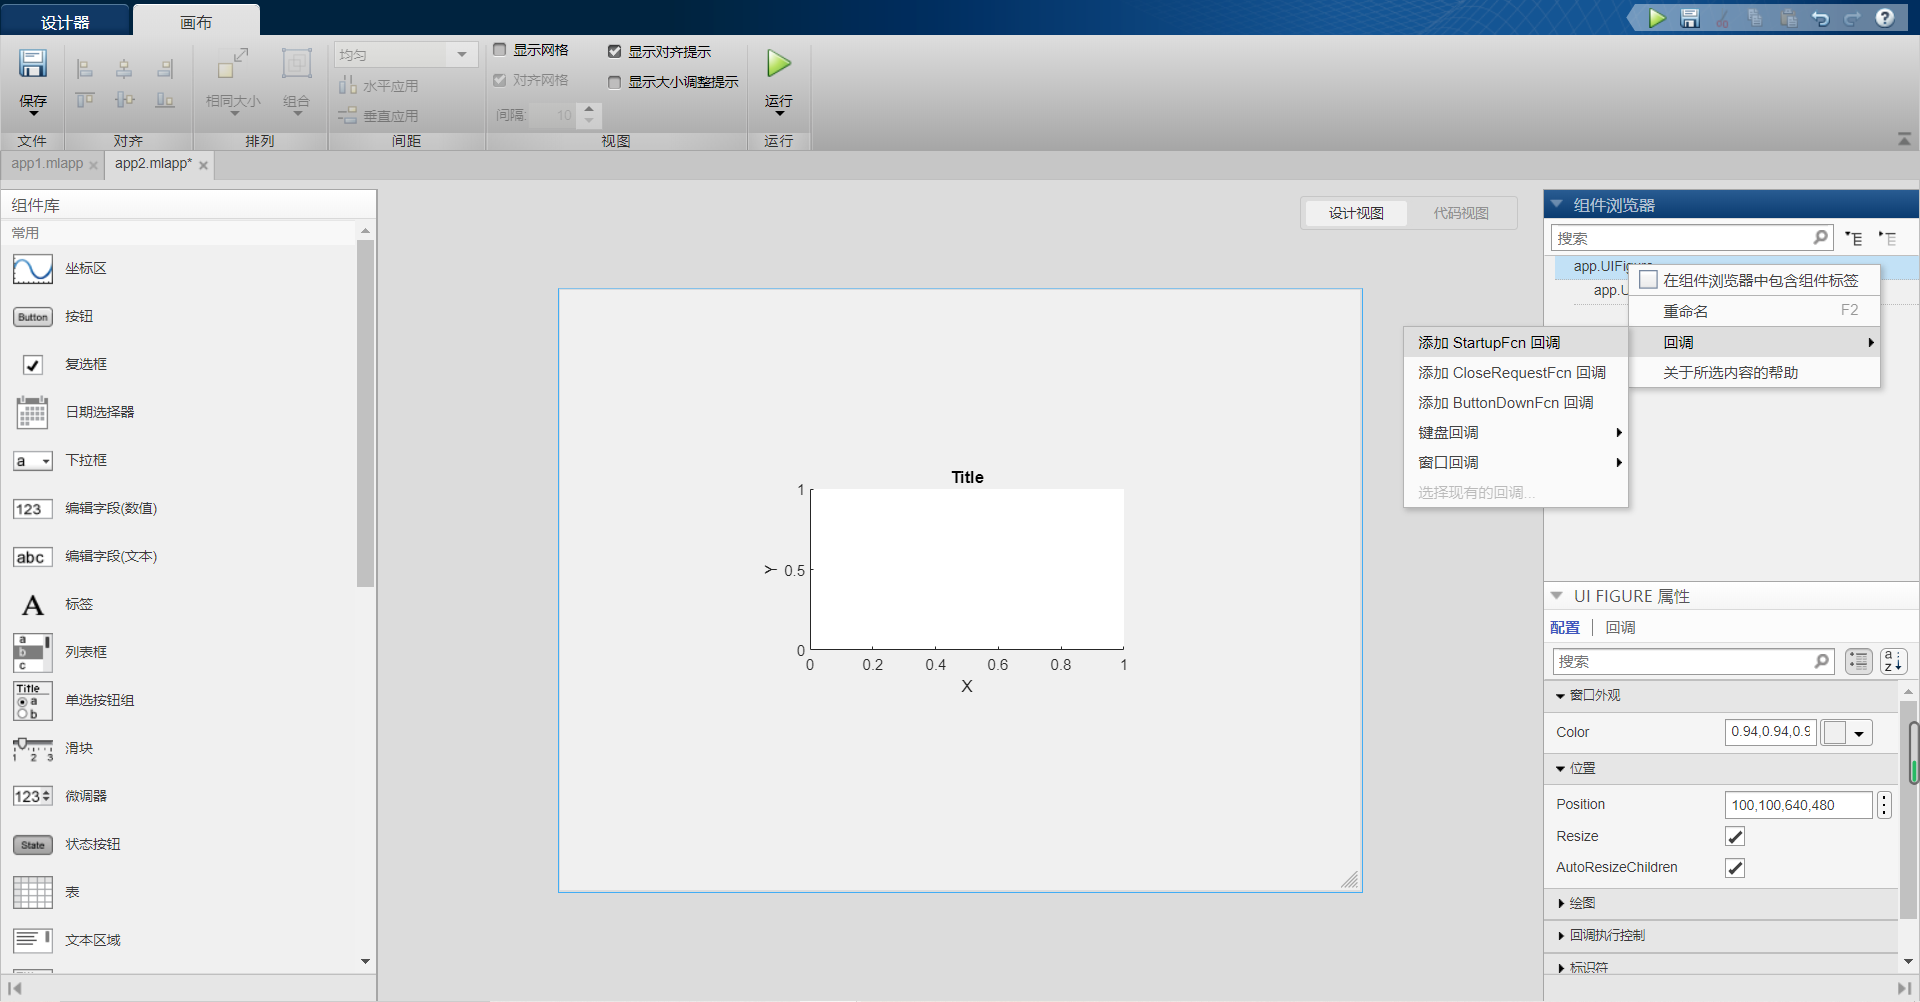The height and width of the screenshot is (1002, 1920).
Task: Save the app with the 保存 icon
Action: (33, 63)
